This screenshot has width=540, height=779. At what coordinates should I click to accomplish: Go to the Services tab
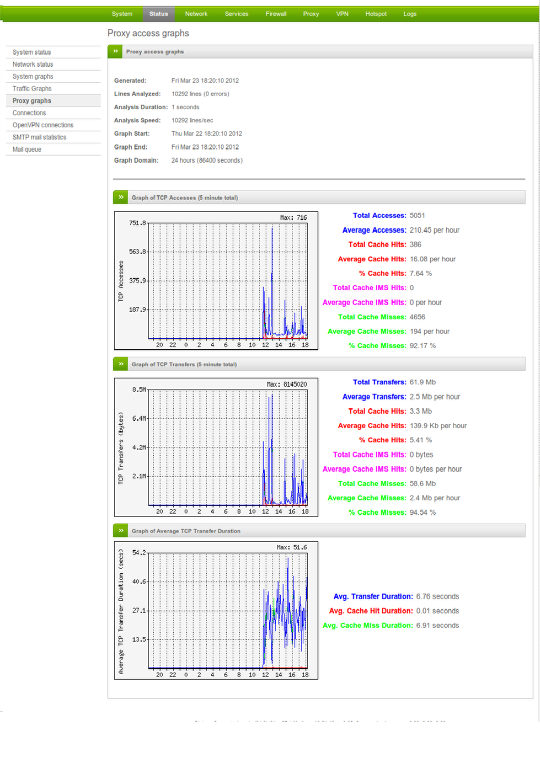pos(236,14)
